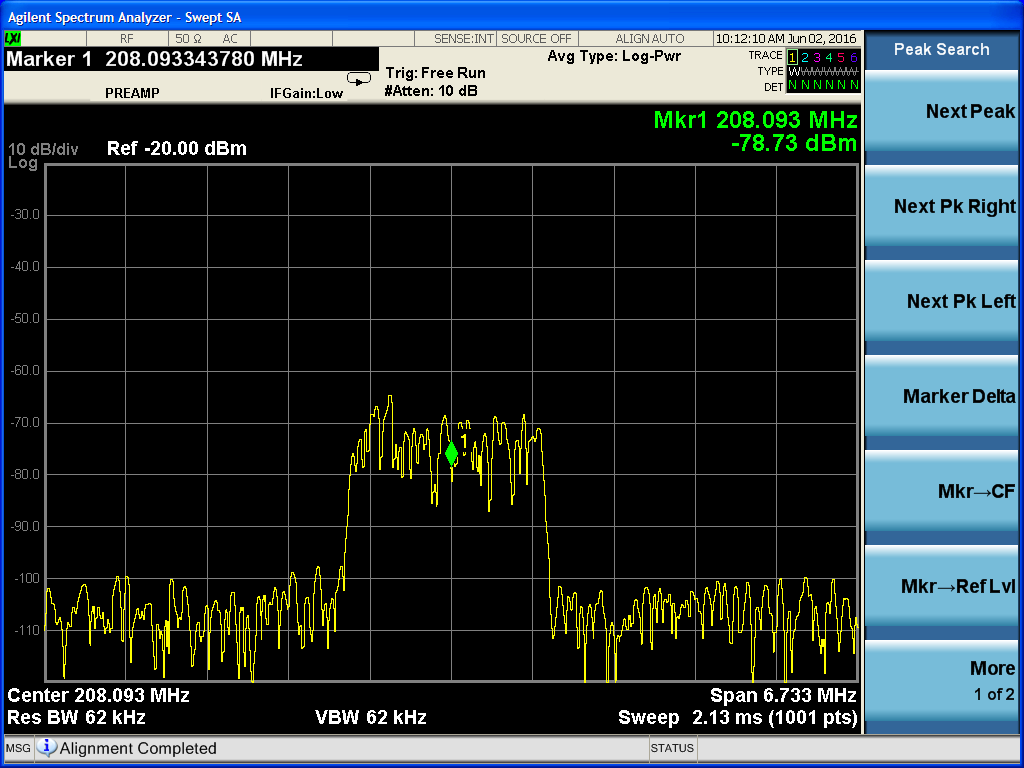1024x768 pixels.
Task: Select trace number 2 indicator
Action: tap(805, 57)
